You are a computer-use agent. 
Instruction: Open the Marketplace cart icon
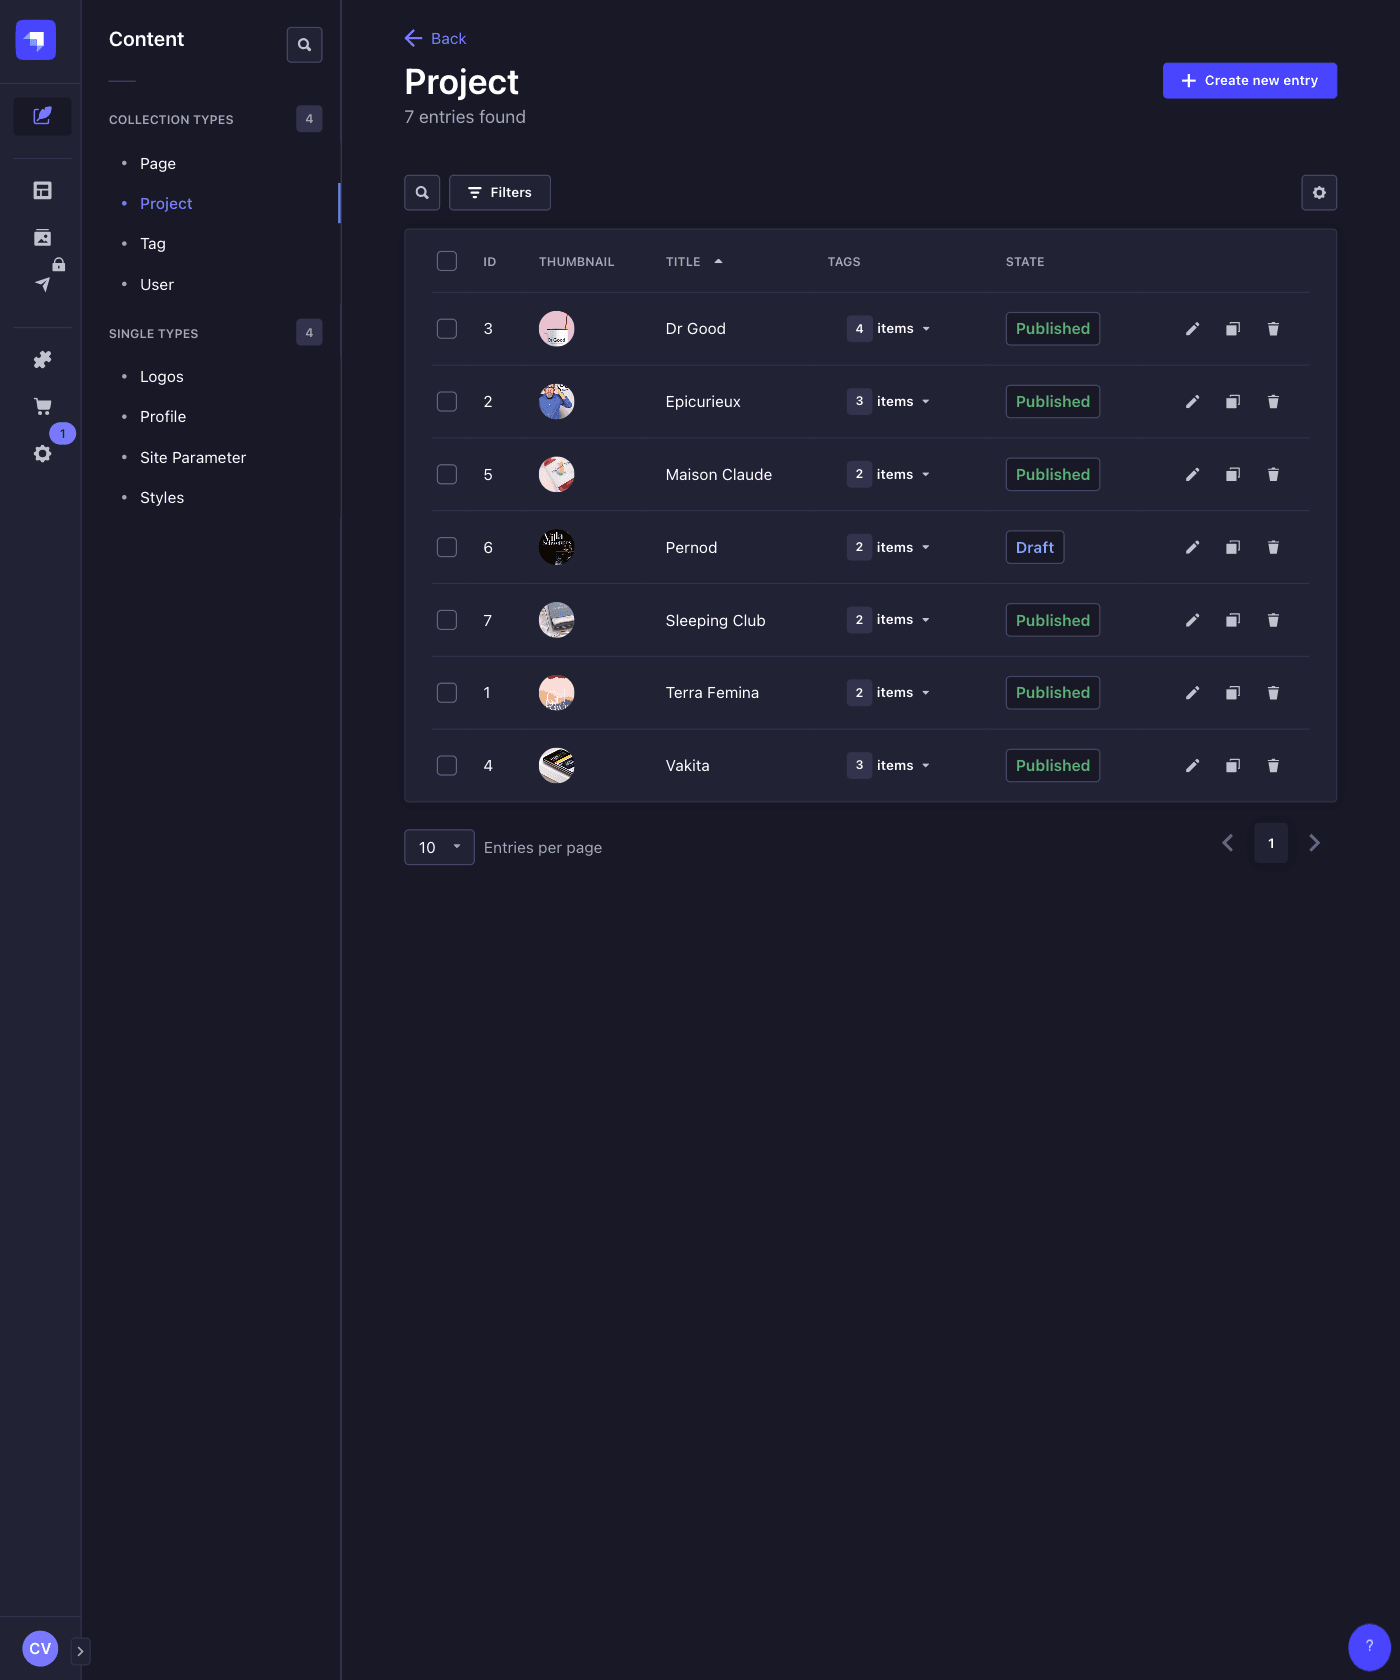point(42,407)
